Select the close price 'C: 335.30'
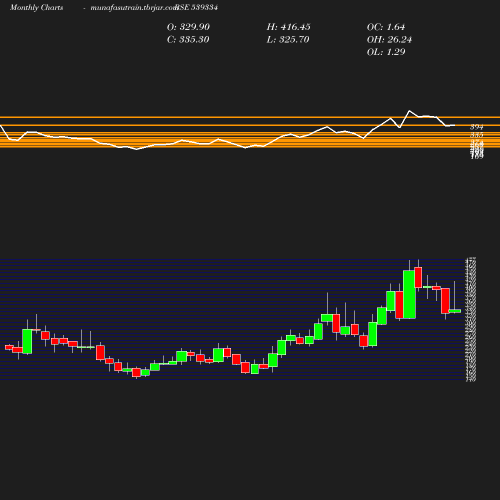 click(188, 39)
